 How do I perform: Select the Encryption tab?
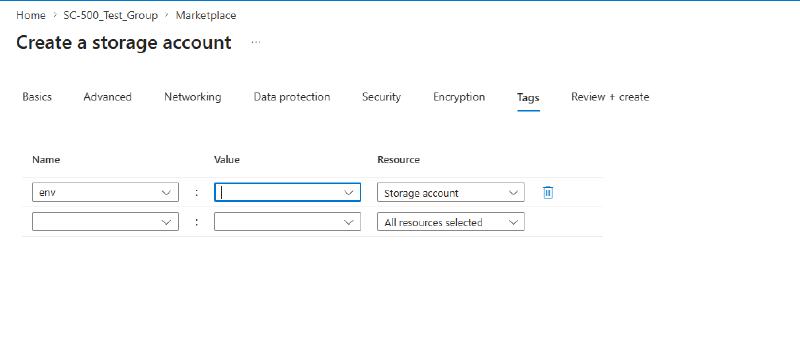pyautogui.click(x=459, y=97)
